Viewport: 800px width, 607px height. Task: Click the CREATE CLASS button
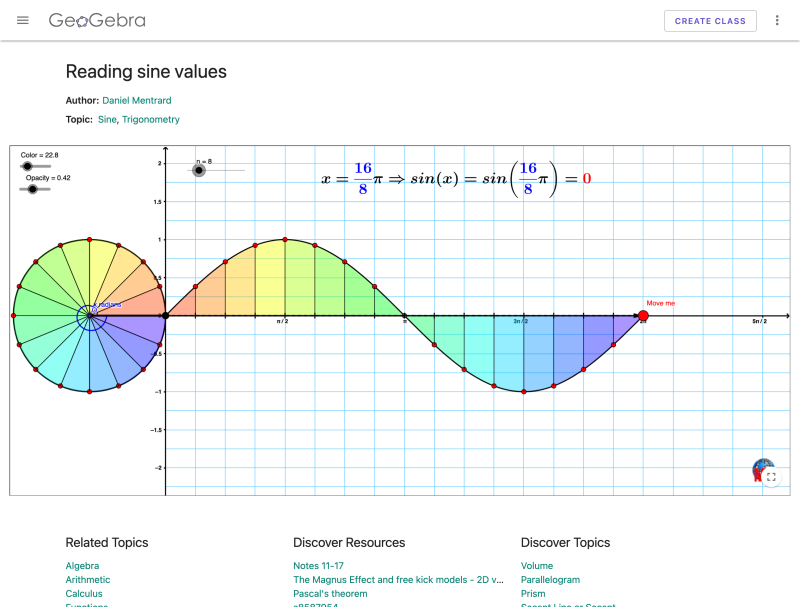710,20
